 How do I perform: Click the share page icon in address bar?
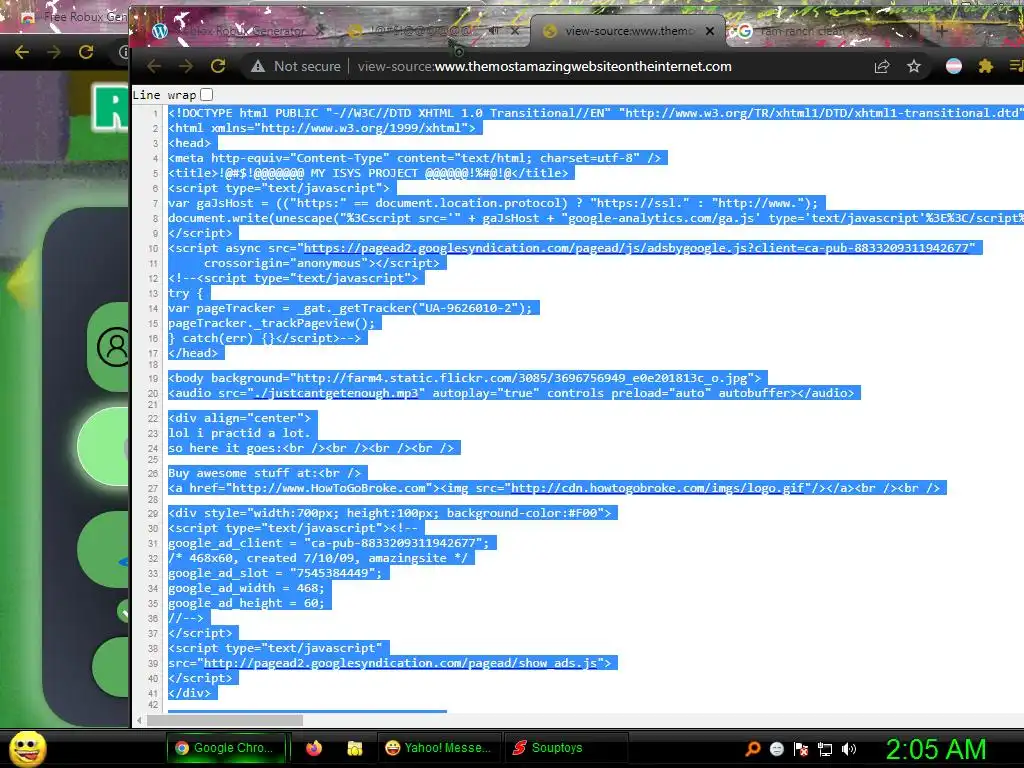pos(882,66)
